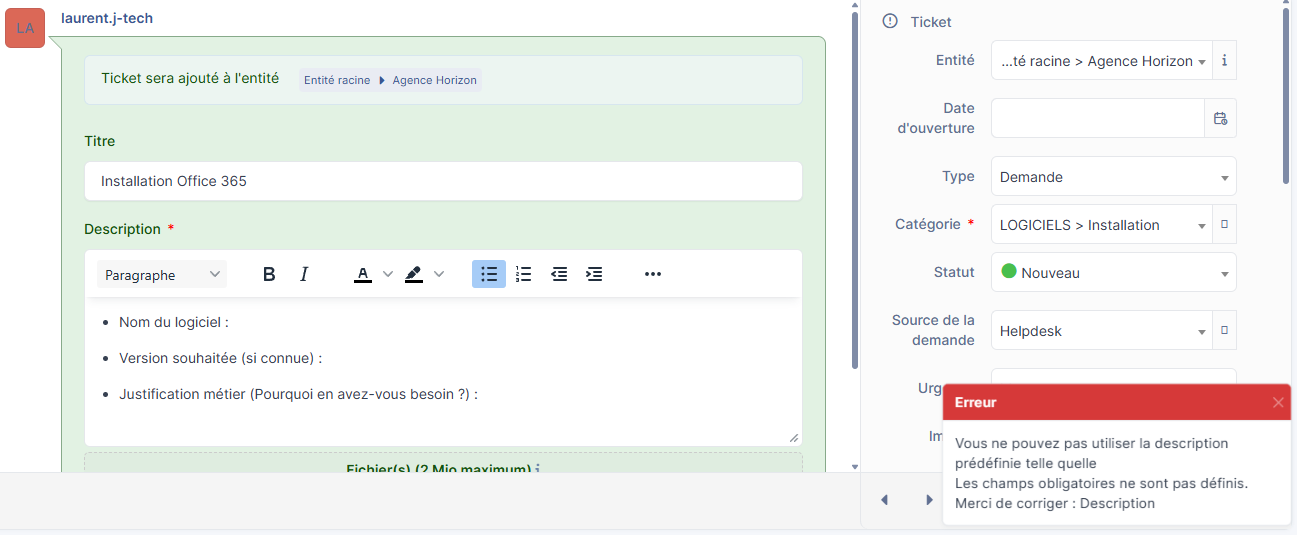Viewport: 1297px width, 535px height.
Task: Apply the background highlight color
Action: (x=414, y=274)
